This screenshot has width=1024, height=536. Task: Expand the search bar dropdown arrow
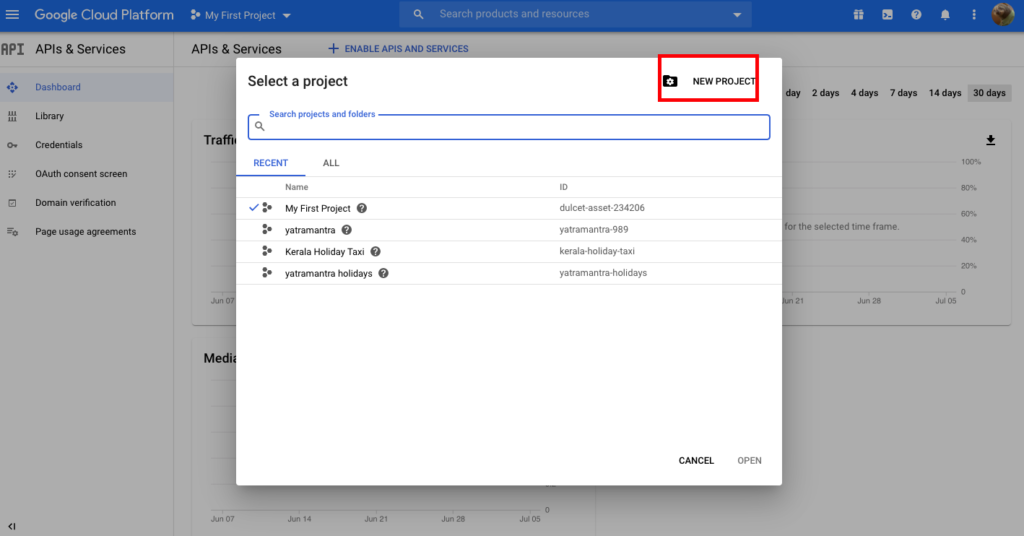click(x=737, y=14)
